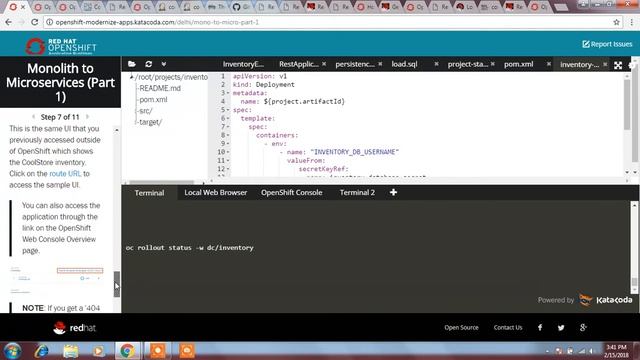This screenshot has width=640, height=360.
Task: Close the pom.xml editor tab
Action: pyautogui.click(x=549, y=64)
